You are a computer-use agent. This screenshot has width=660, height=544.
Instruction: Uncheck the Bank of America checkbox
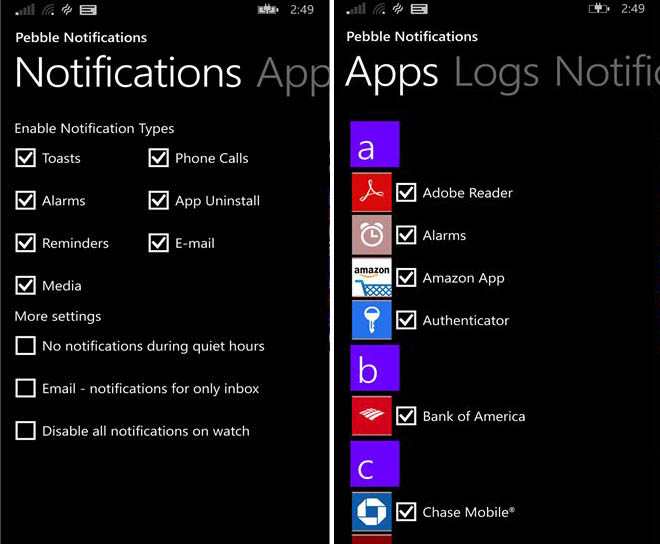click(x=406, y=416)
